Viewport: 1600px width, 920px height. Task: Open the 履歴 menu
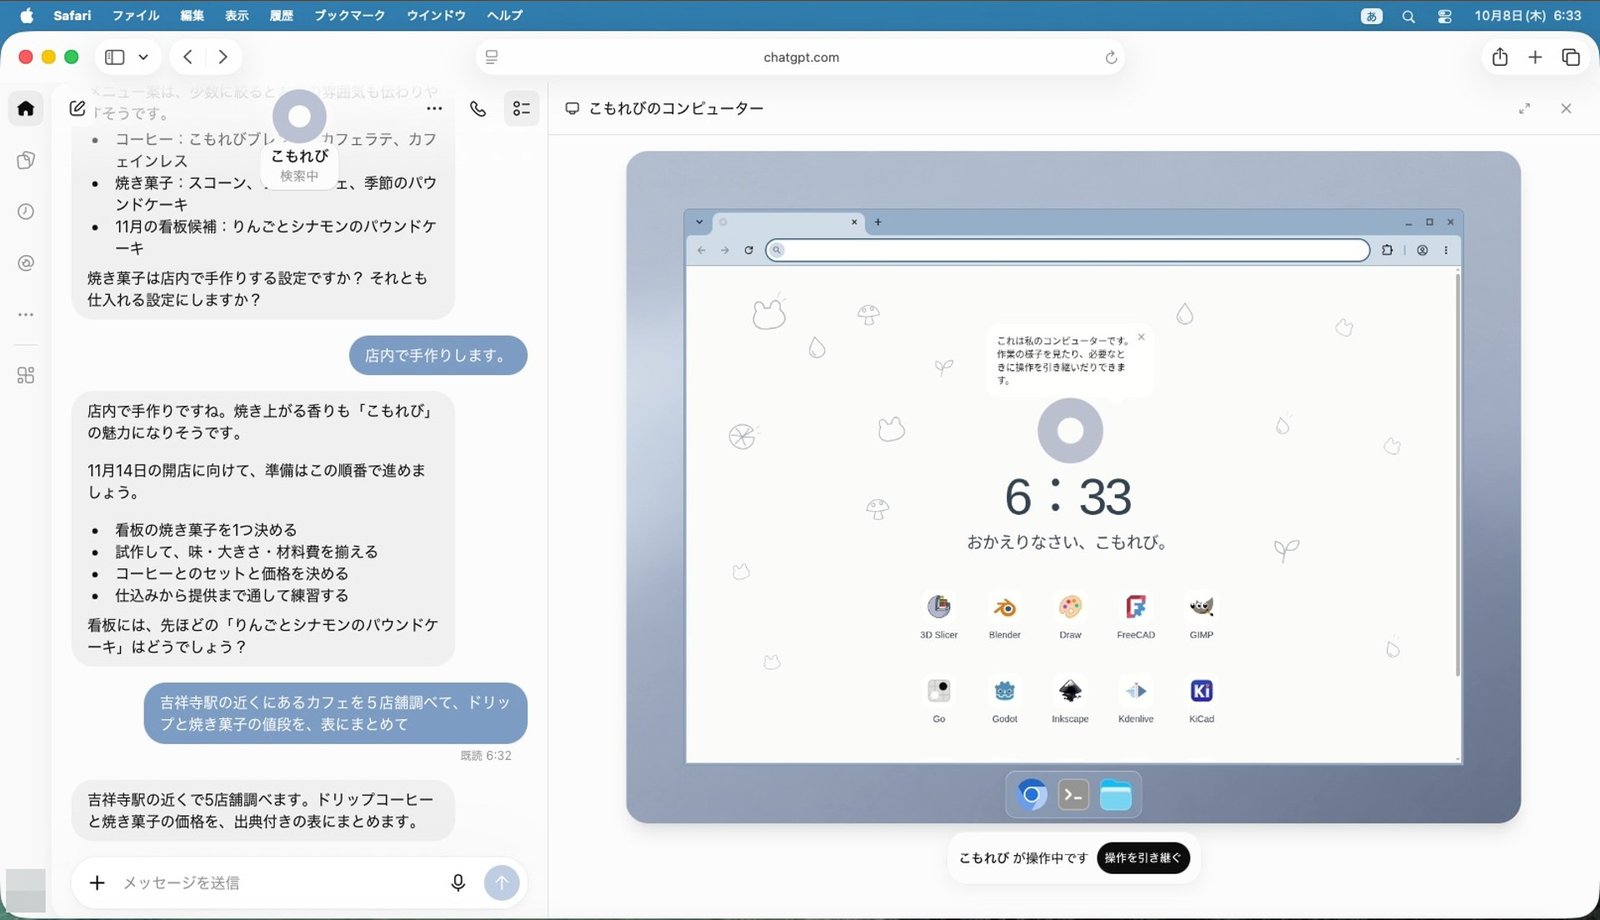281,15
